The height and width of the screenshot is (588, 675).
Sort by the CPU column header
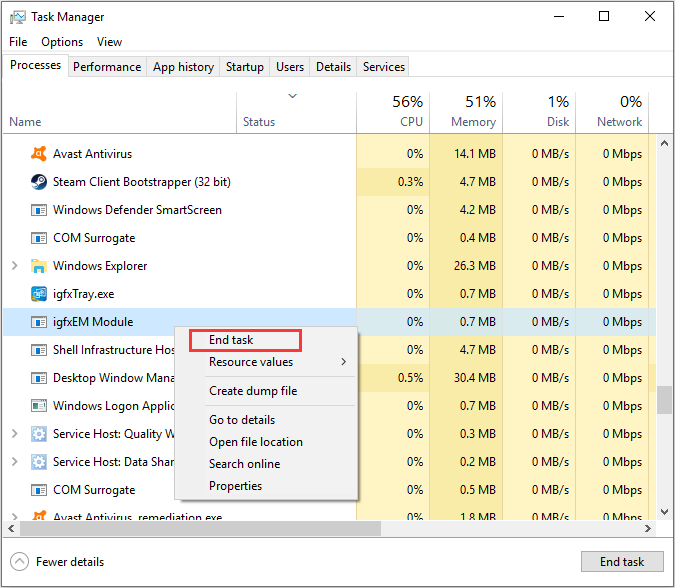click(393, 113)
